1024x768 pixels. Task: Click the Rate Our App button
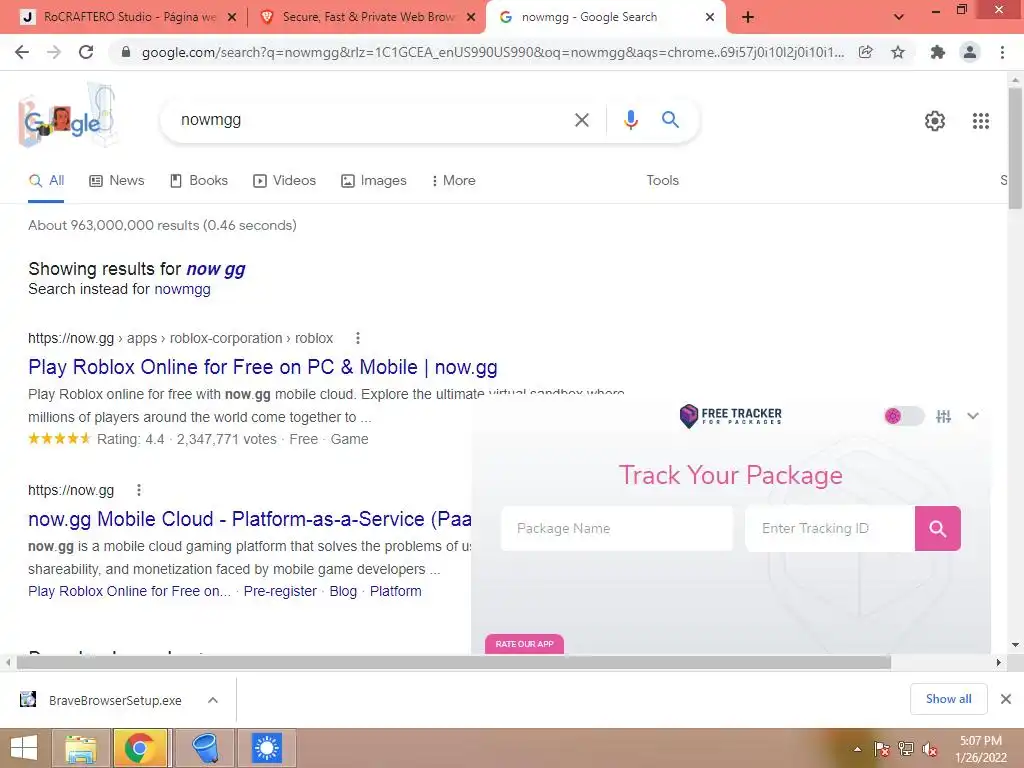524,644
